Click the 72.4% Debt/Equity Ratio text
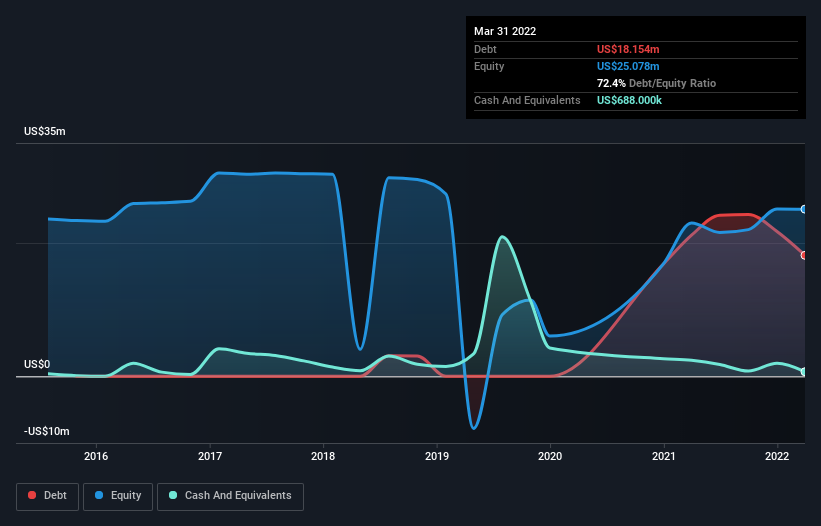Image resolution: width=821 pixels, height=526 pixels. click(x=656, y=83)
